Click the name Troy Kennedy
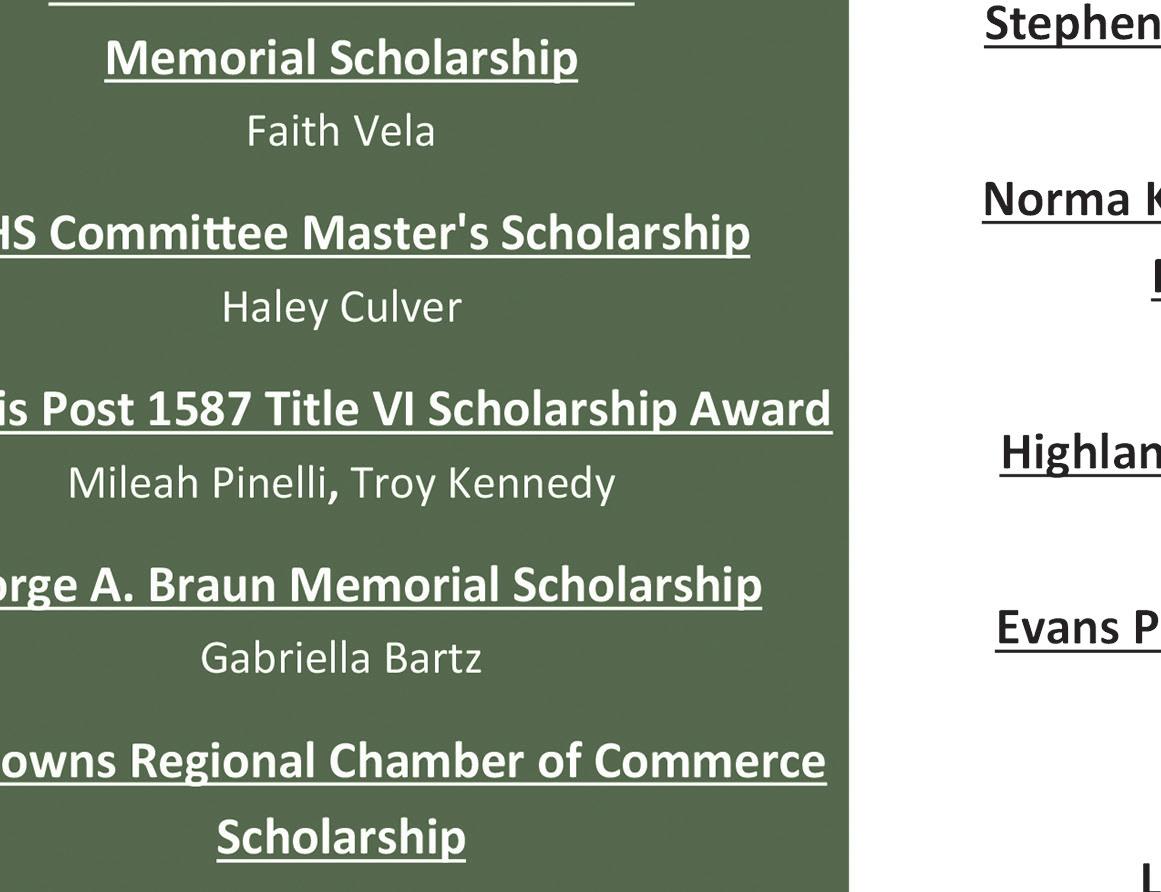The width and height of the screenshot is (1161, 892). (482, 484)
